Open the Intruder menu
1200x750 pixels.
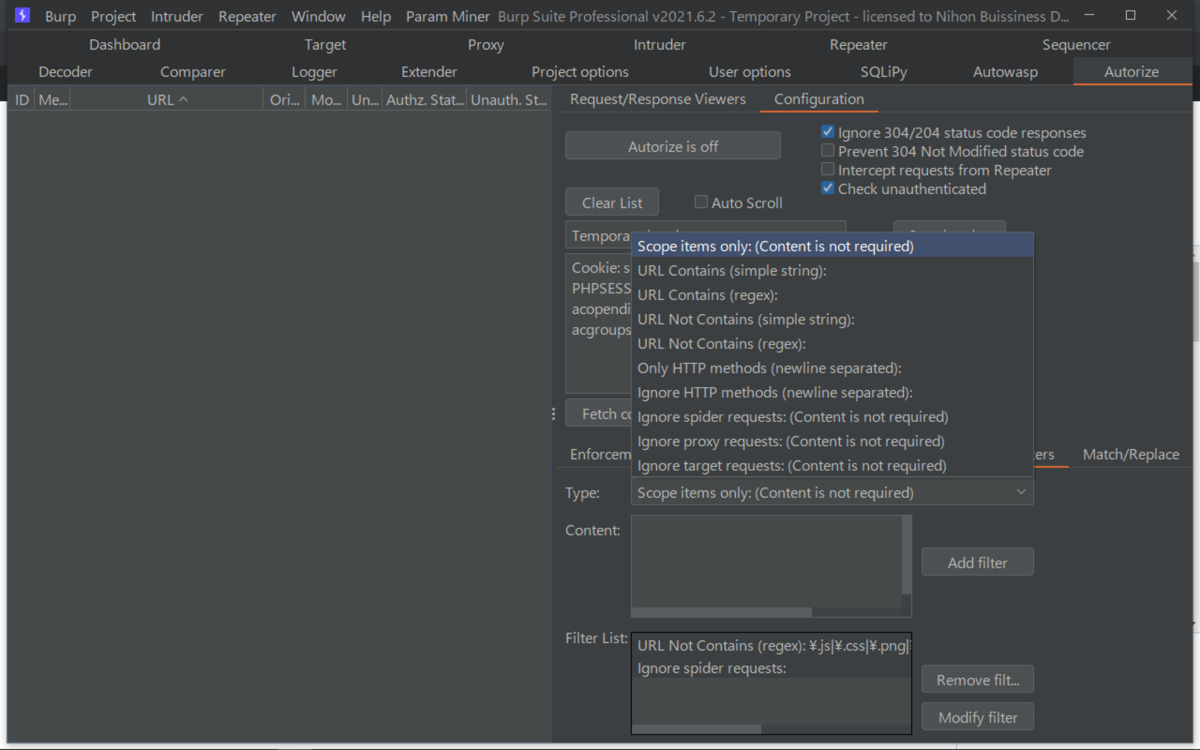tap(177, 16)
